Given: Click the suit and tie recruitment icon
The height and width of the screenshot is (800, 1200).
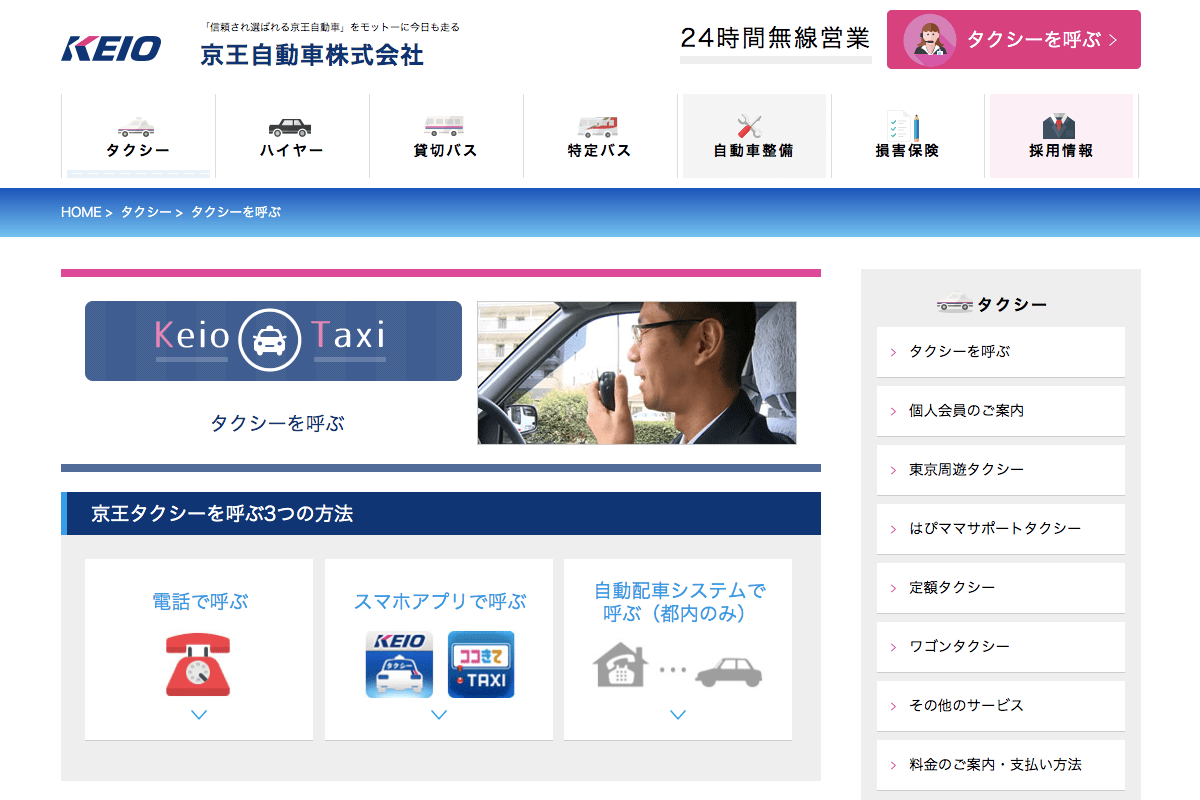Looking at the screenshot, I should point(1059,127).
